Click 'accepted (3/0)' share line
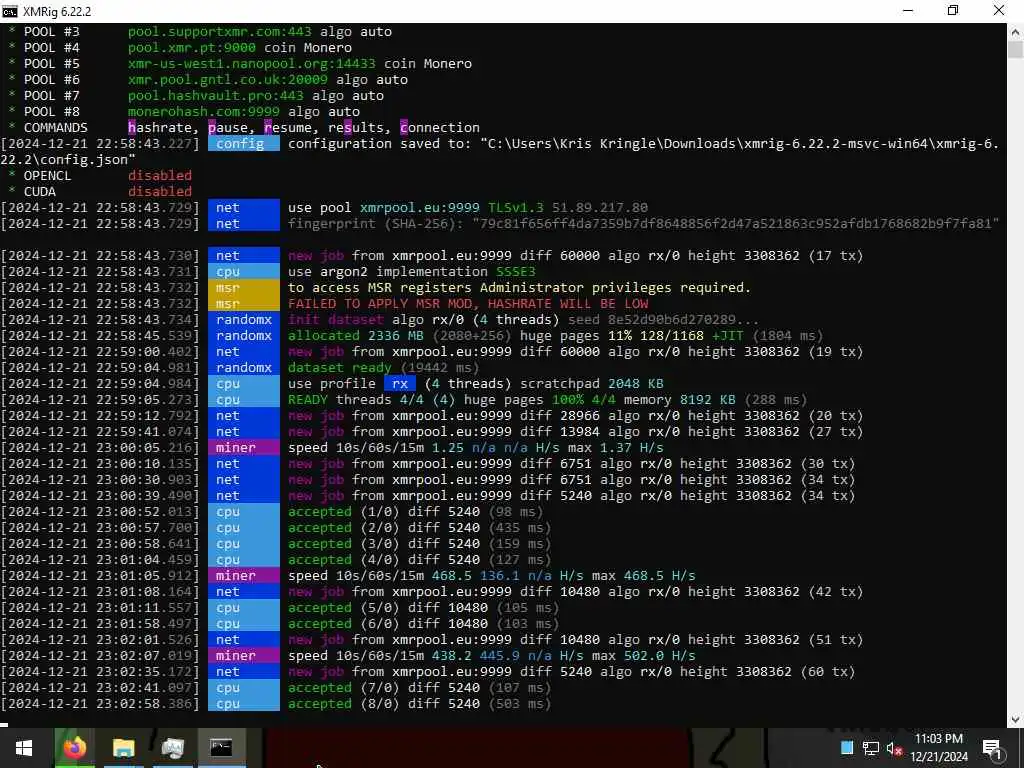Screen dimensions: 1024x768 tap(419, 544)
